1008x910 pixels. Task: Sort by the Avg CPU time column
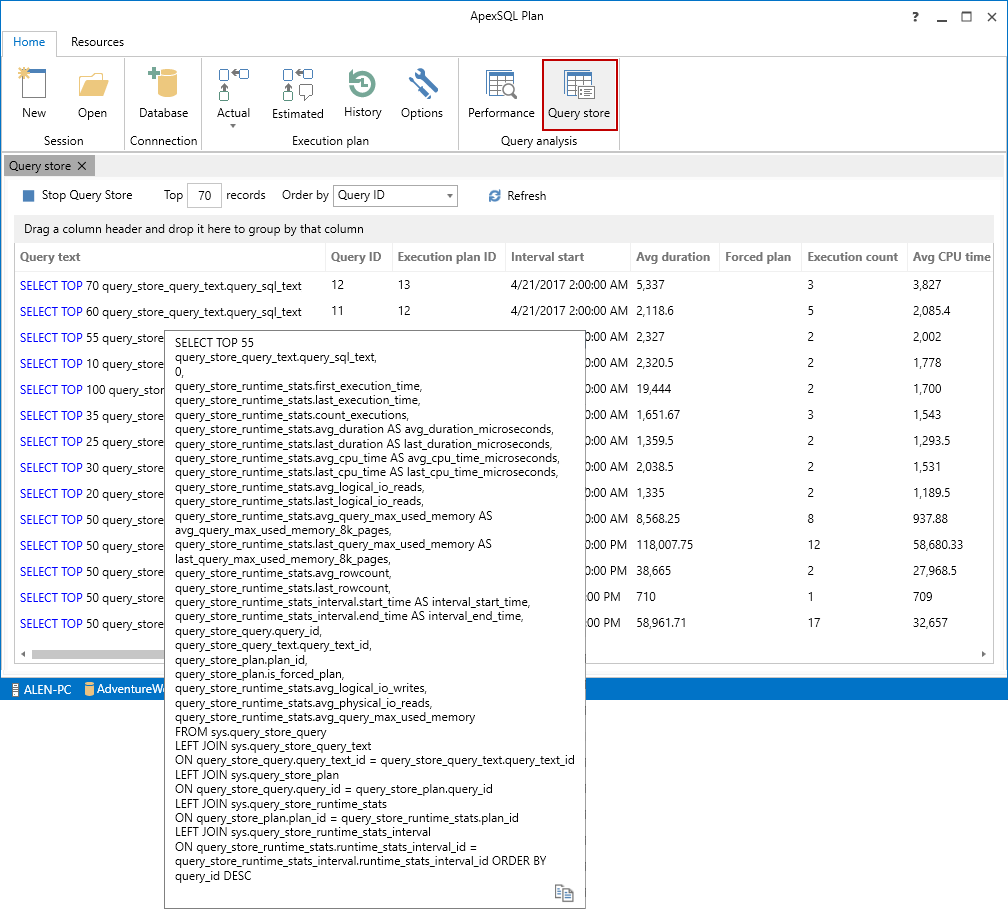pos(951,257)
